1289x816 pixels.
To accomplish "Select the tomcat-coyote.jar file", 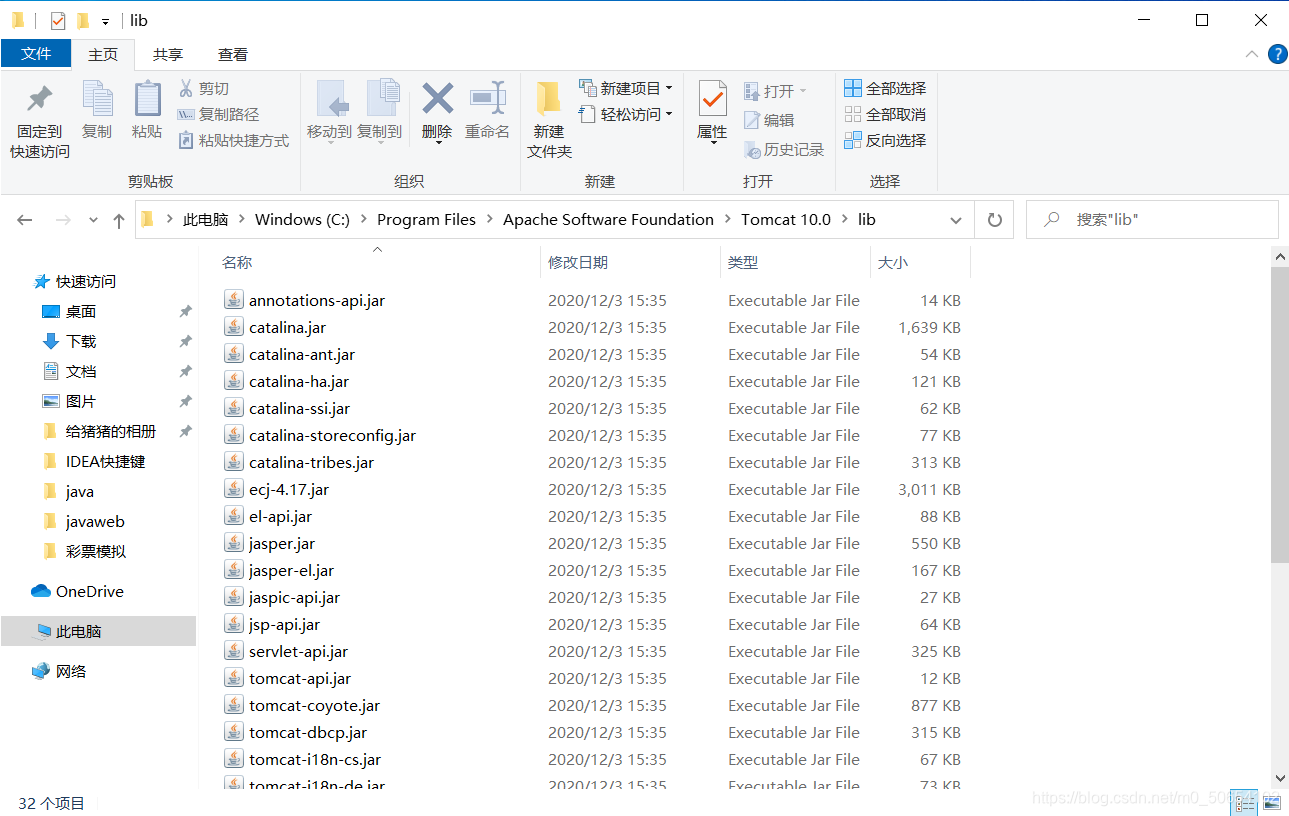I will point(314,705).
